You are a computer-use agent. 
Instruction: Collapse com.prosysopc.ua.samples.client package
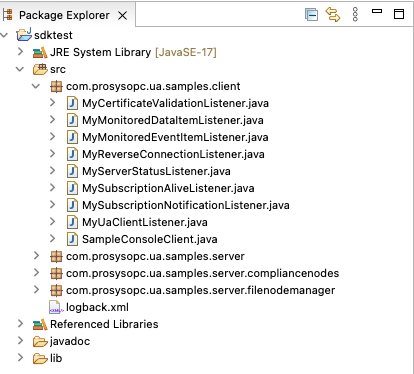(x=36, y=86)
